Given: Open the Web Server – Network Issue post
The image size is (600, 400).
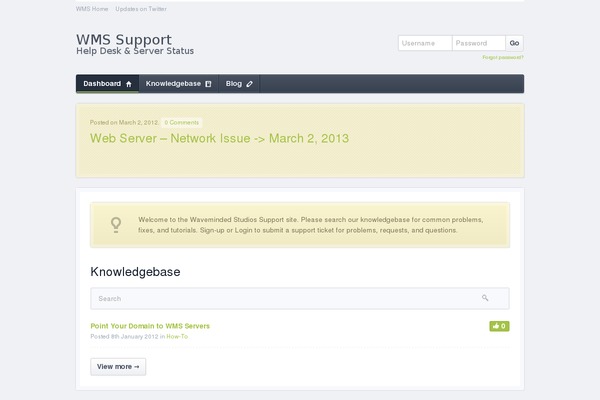Looking at the screenshot, I should point(219,138).
